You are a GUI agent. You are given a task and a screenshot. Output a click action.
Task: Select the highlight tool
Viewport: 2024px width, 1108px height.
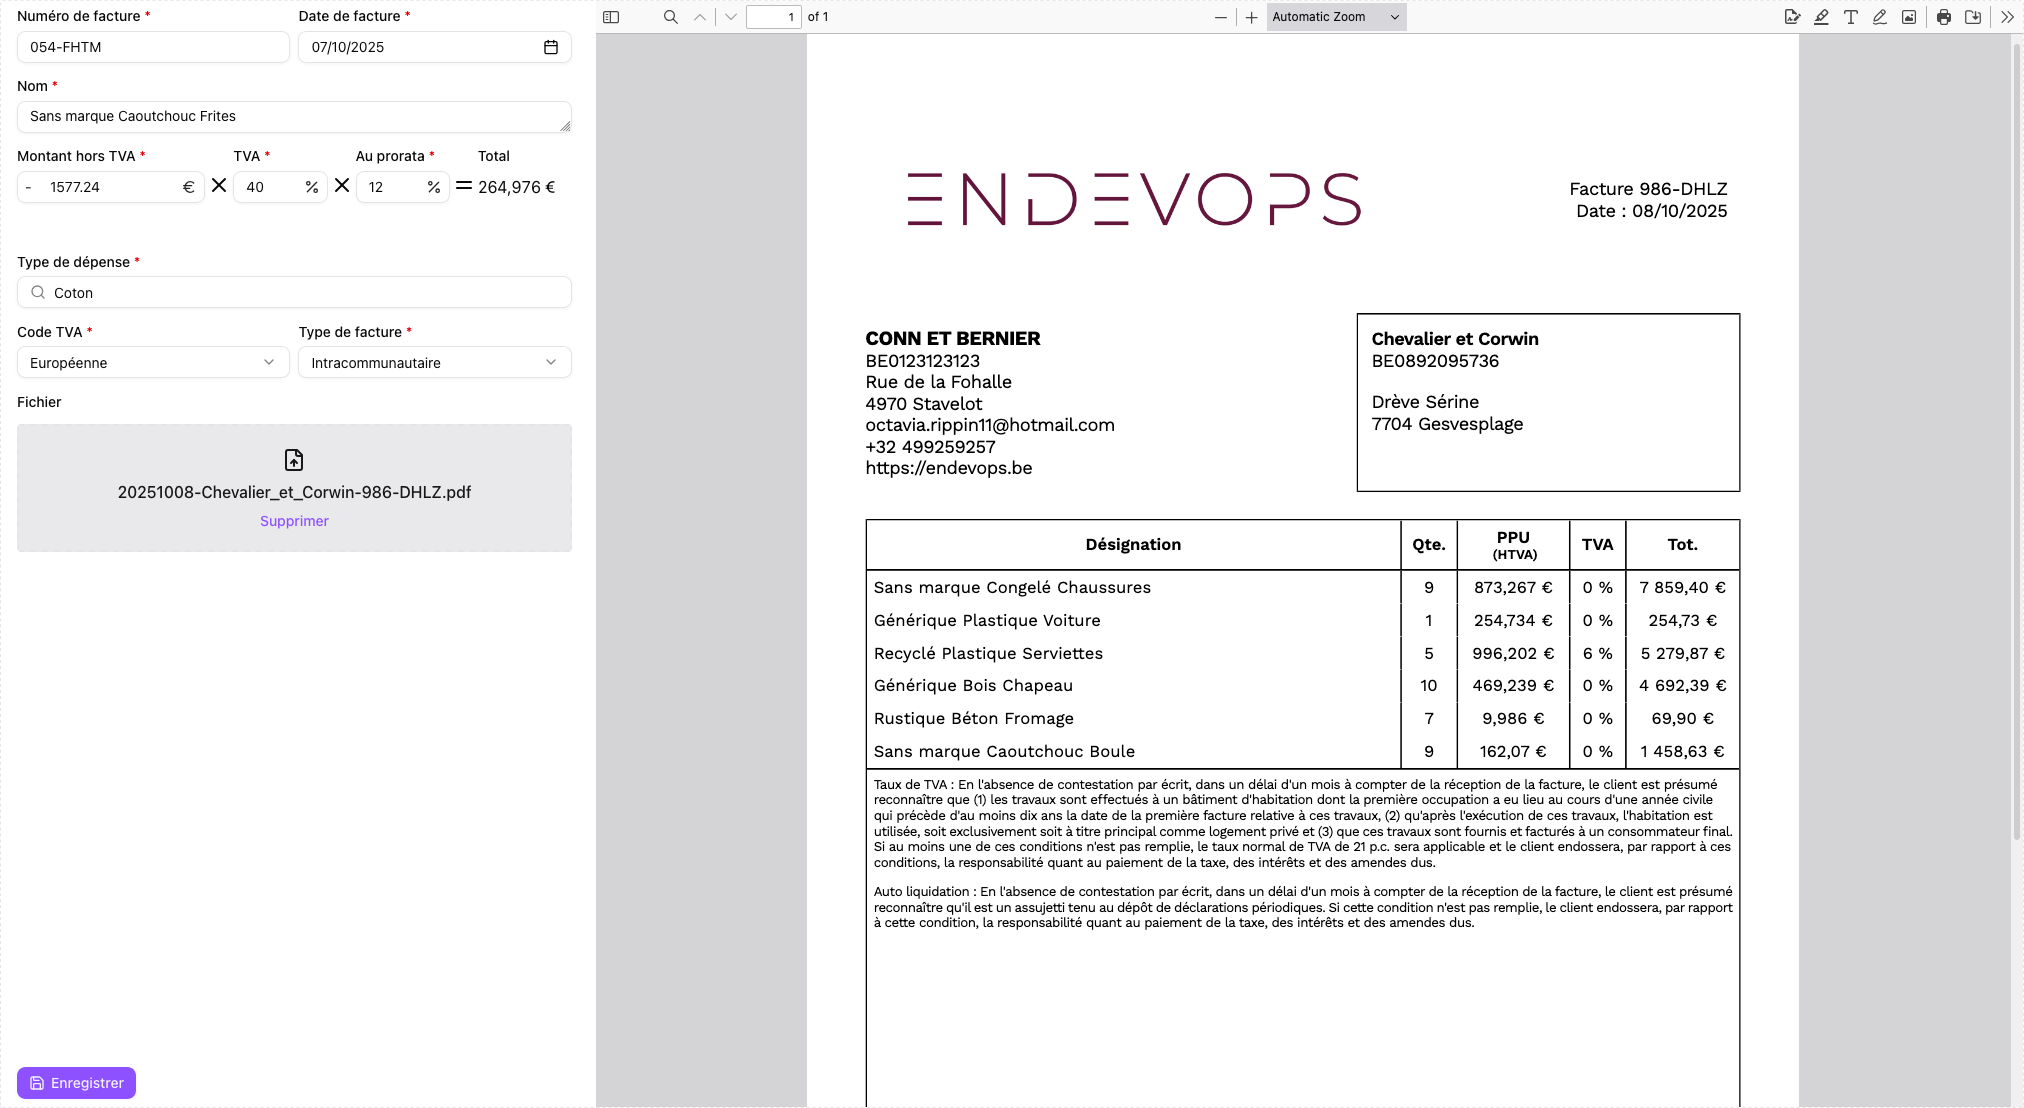click(x=1821, y=17)
